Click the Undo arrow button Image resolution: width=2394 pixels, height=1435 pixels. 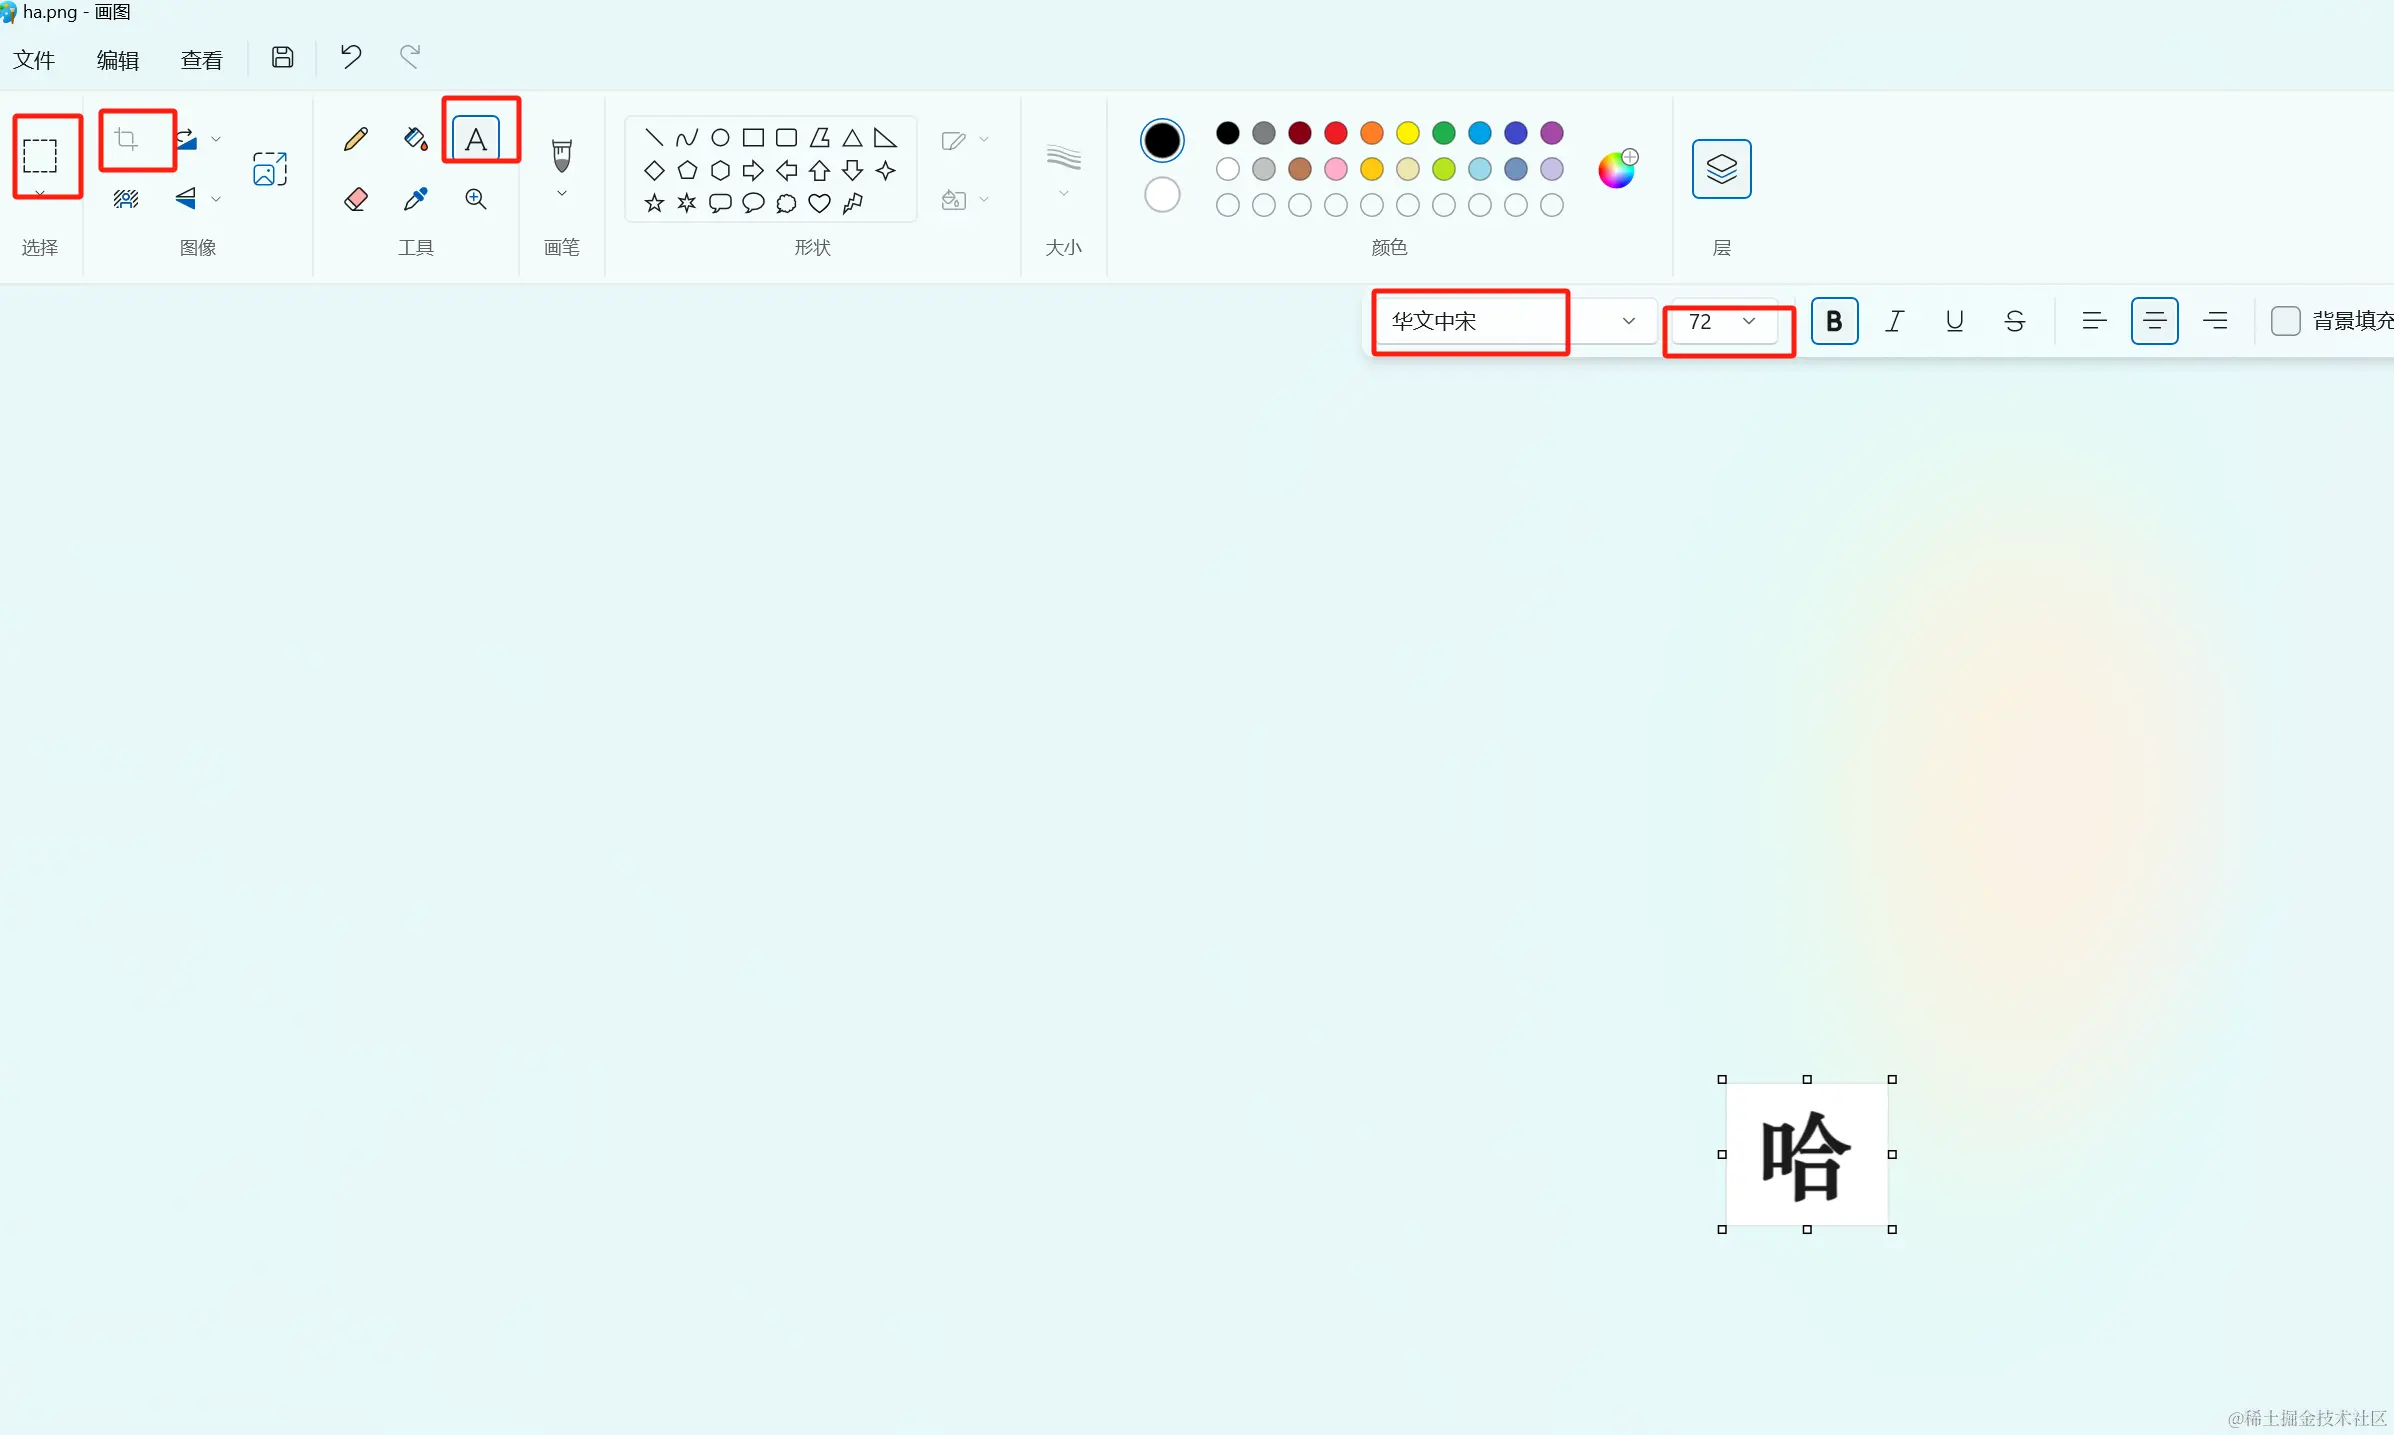coord(350,56)
